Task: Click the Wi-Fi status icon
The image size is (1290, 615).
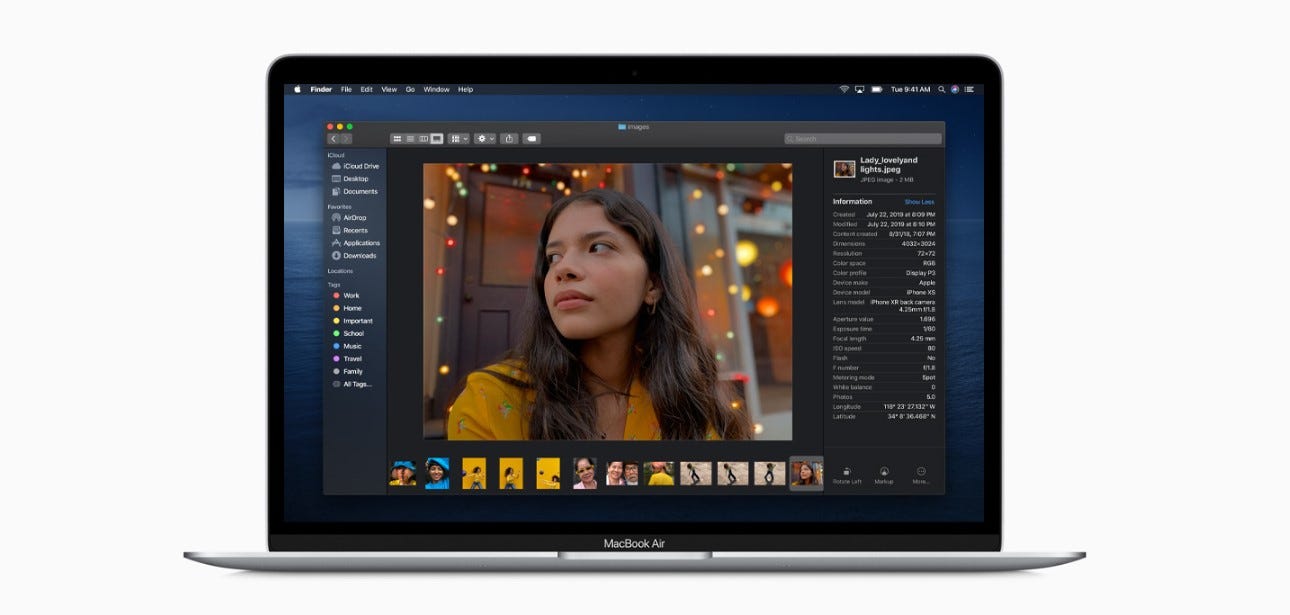Action: (x=844, y=89)
